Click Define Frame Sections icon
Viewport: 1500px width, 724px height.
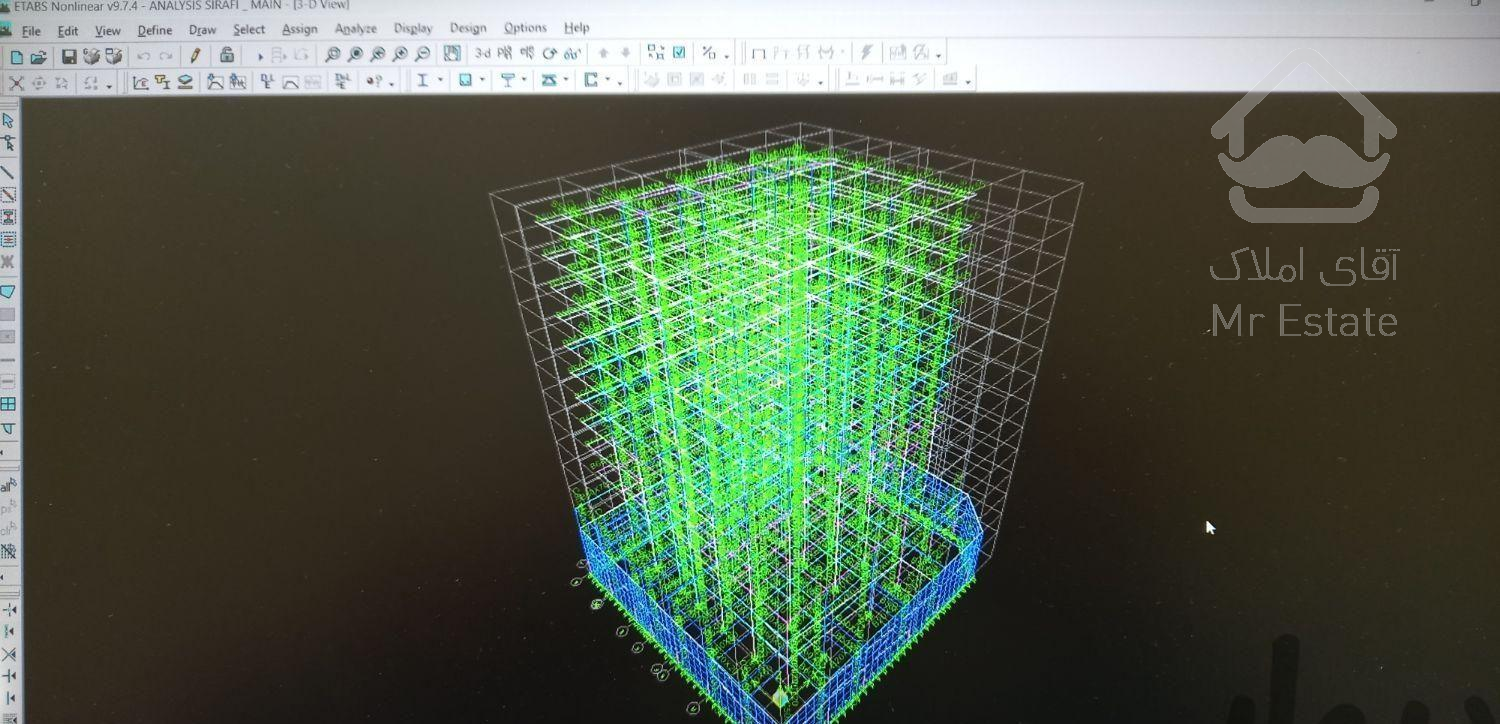point(163,82)
